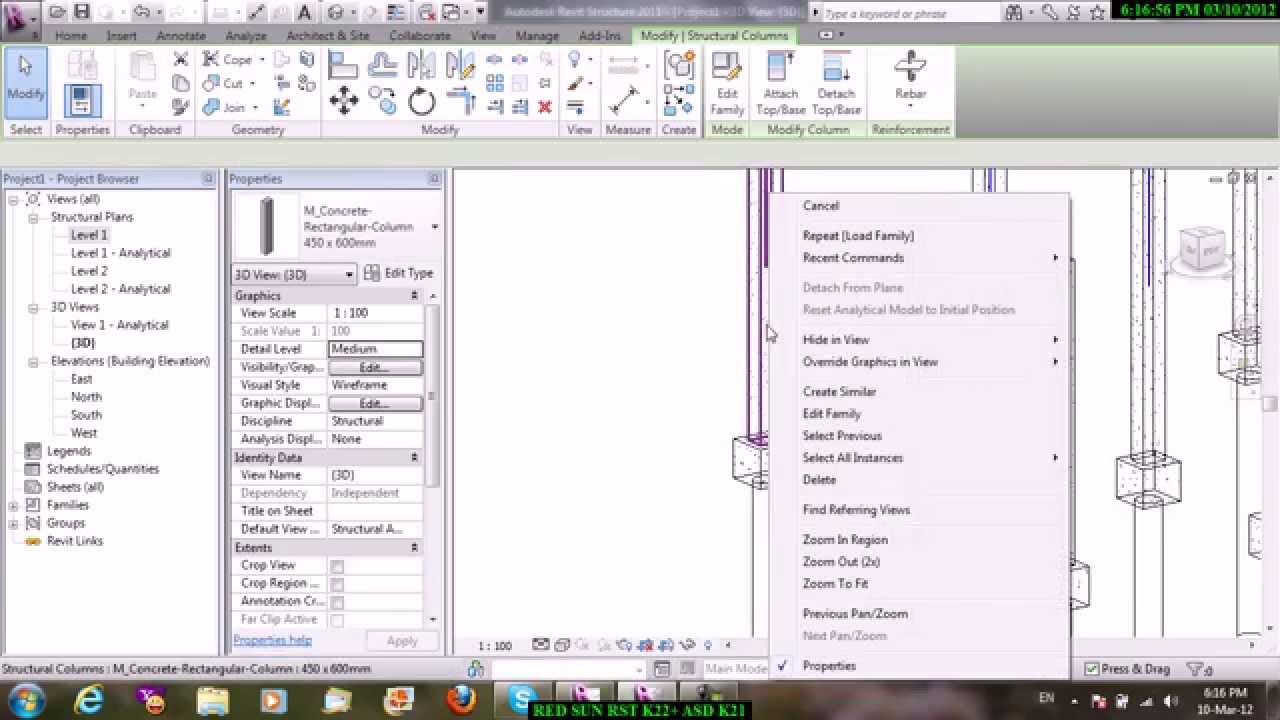Image resolution: width=1280 pixels, height=720 pixels.
Task: Switch to the Collaborate ribbon tab
Action: tap(420, 35)
